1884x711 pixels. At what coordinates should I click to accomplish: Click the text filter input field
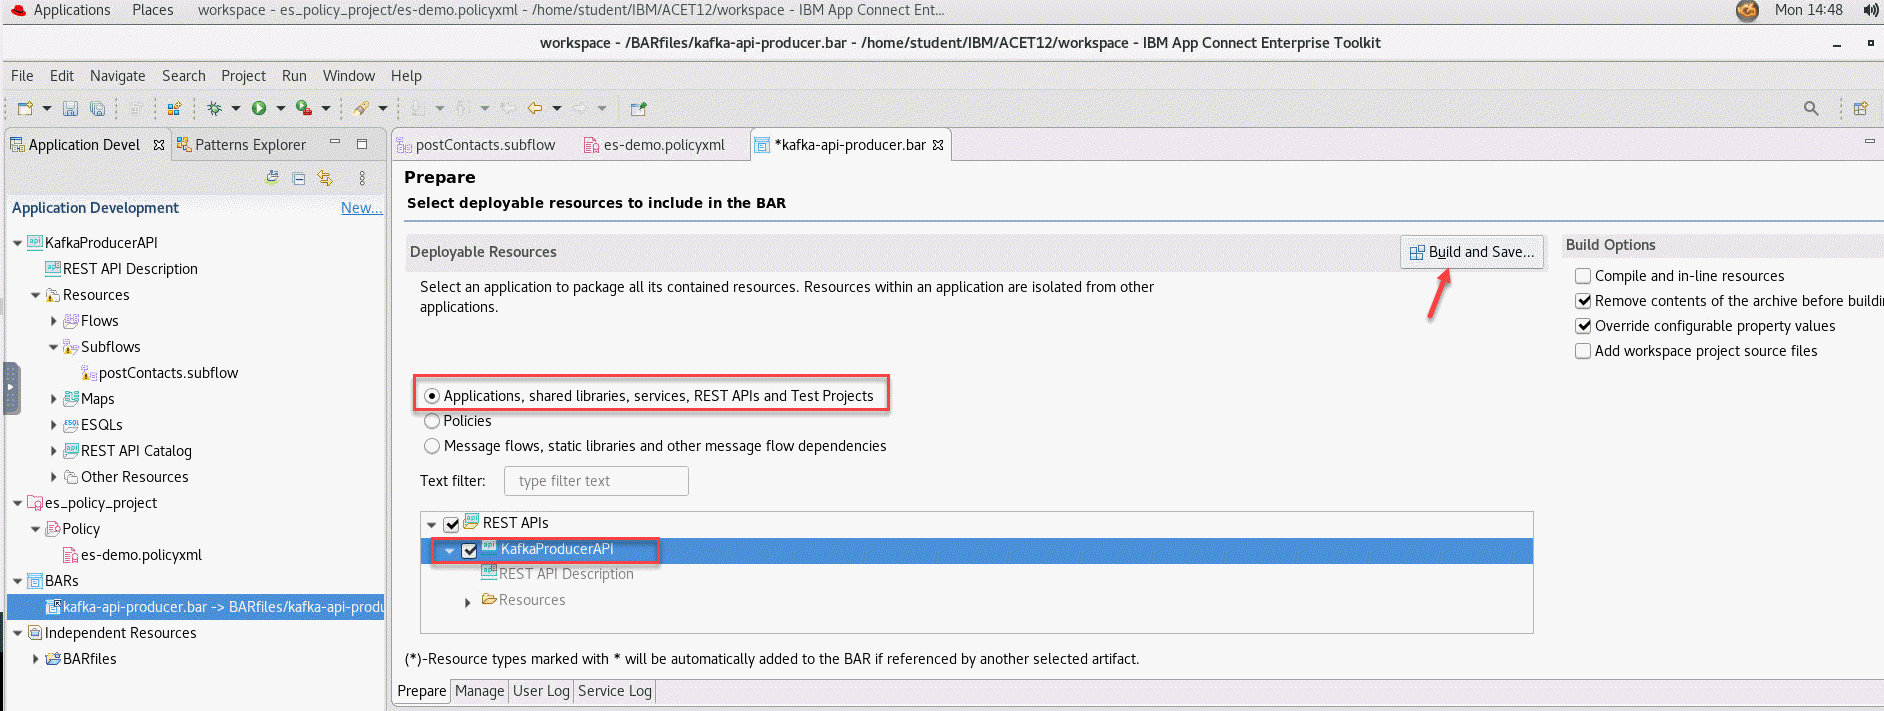(x=596, y=481)
